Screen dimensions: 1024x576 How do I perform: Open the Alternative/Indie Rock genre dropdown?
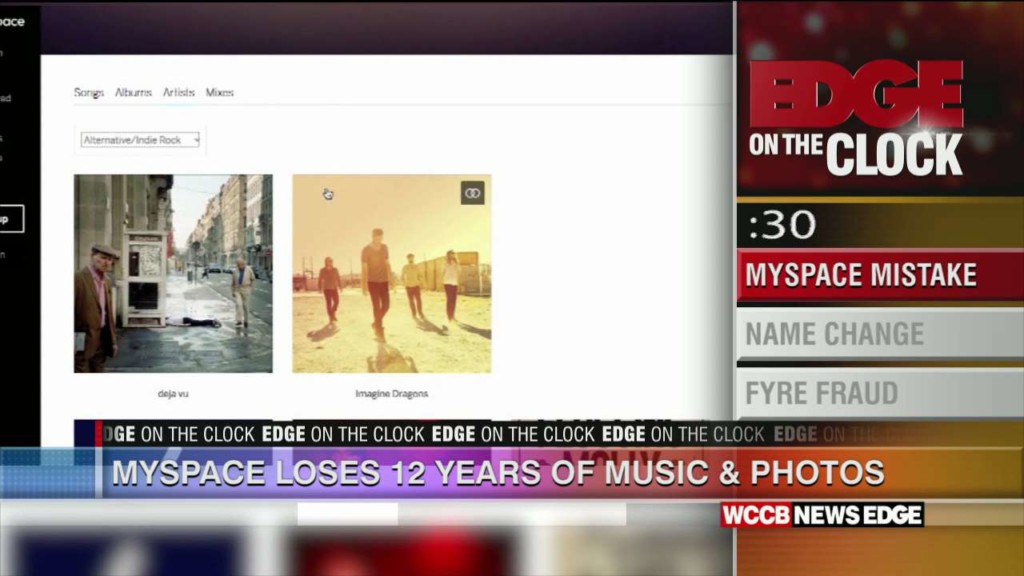(140, 140)
